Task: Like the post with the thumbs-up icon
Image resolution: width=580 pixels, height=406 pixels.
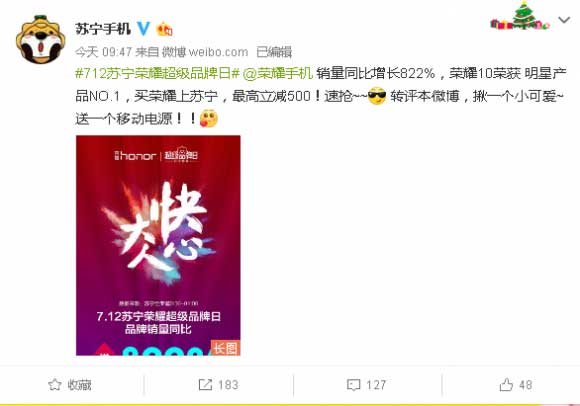Action: point(506,385)
